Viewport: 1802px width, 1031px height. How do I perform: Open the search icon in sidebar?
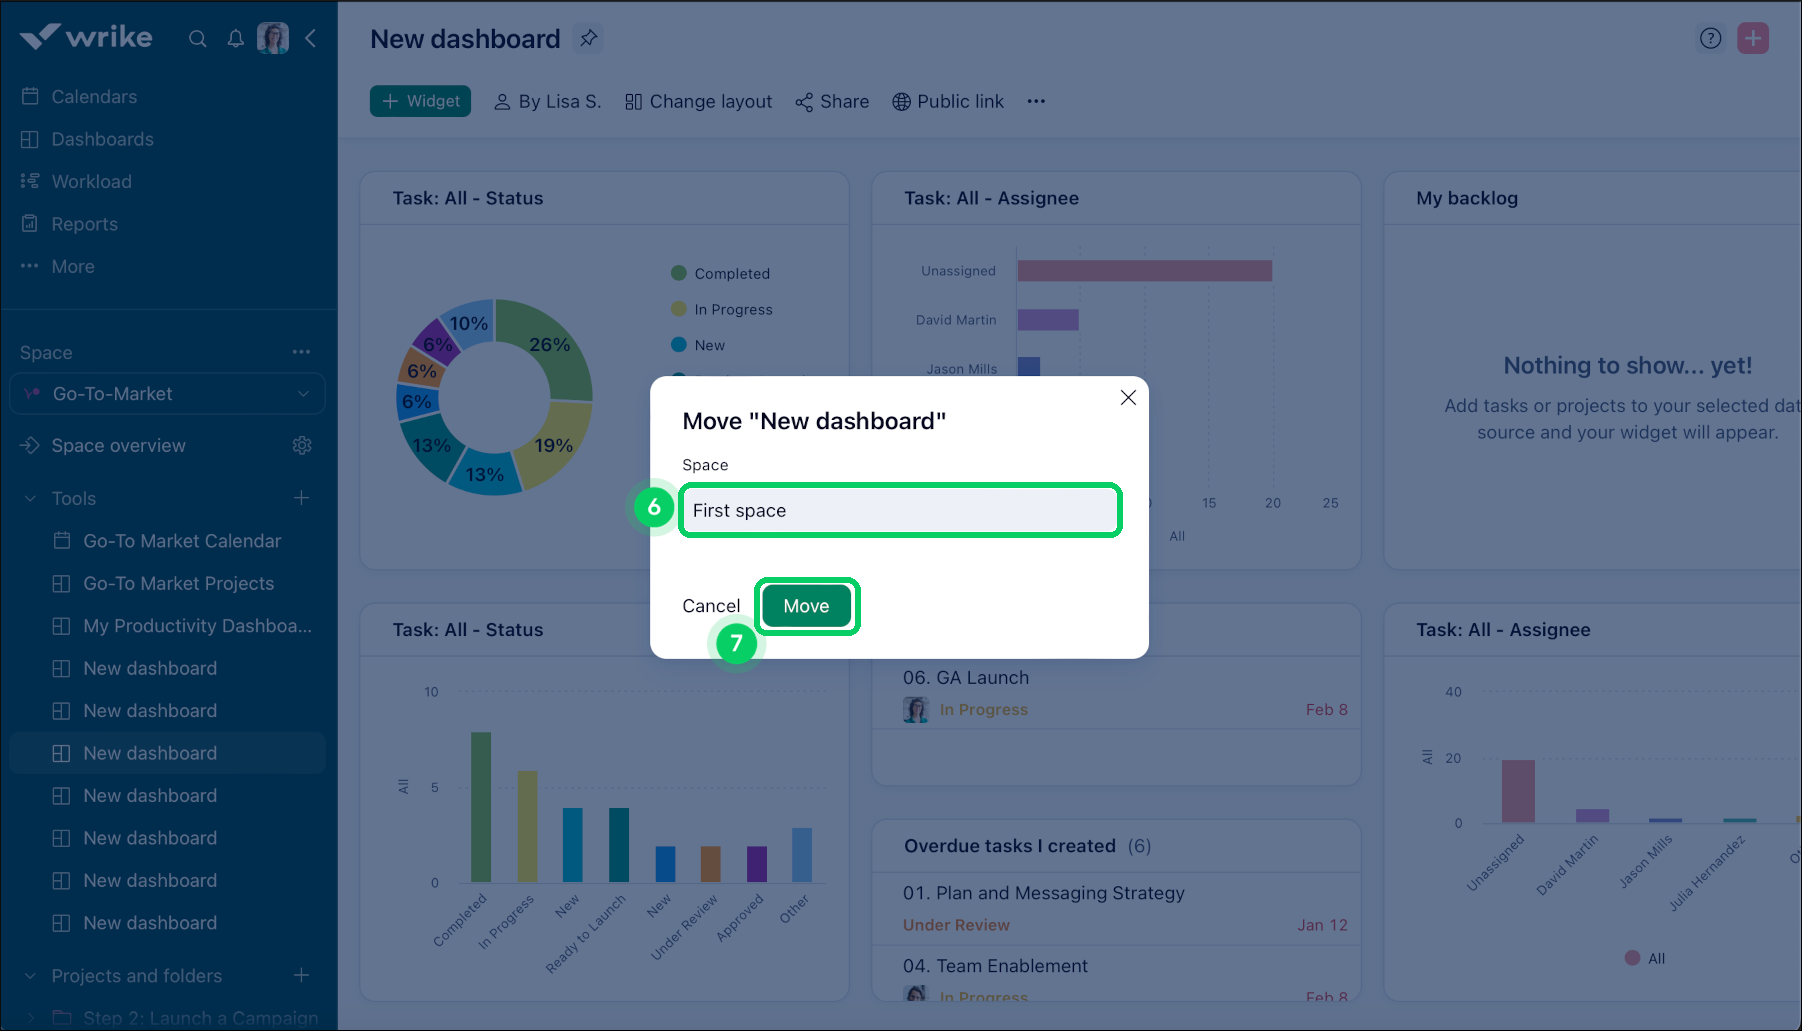point(197,38)
